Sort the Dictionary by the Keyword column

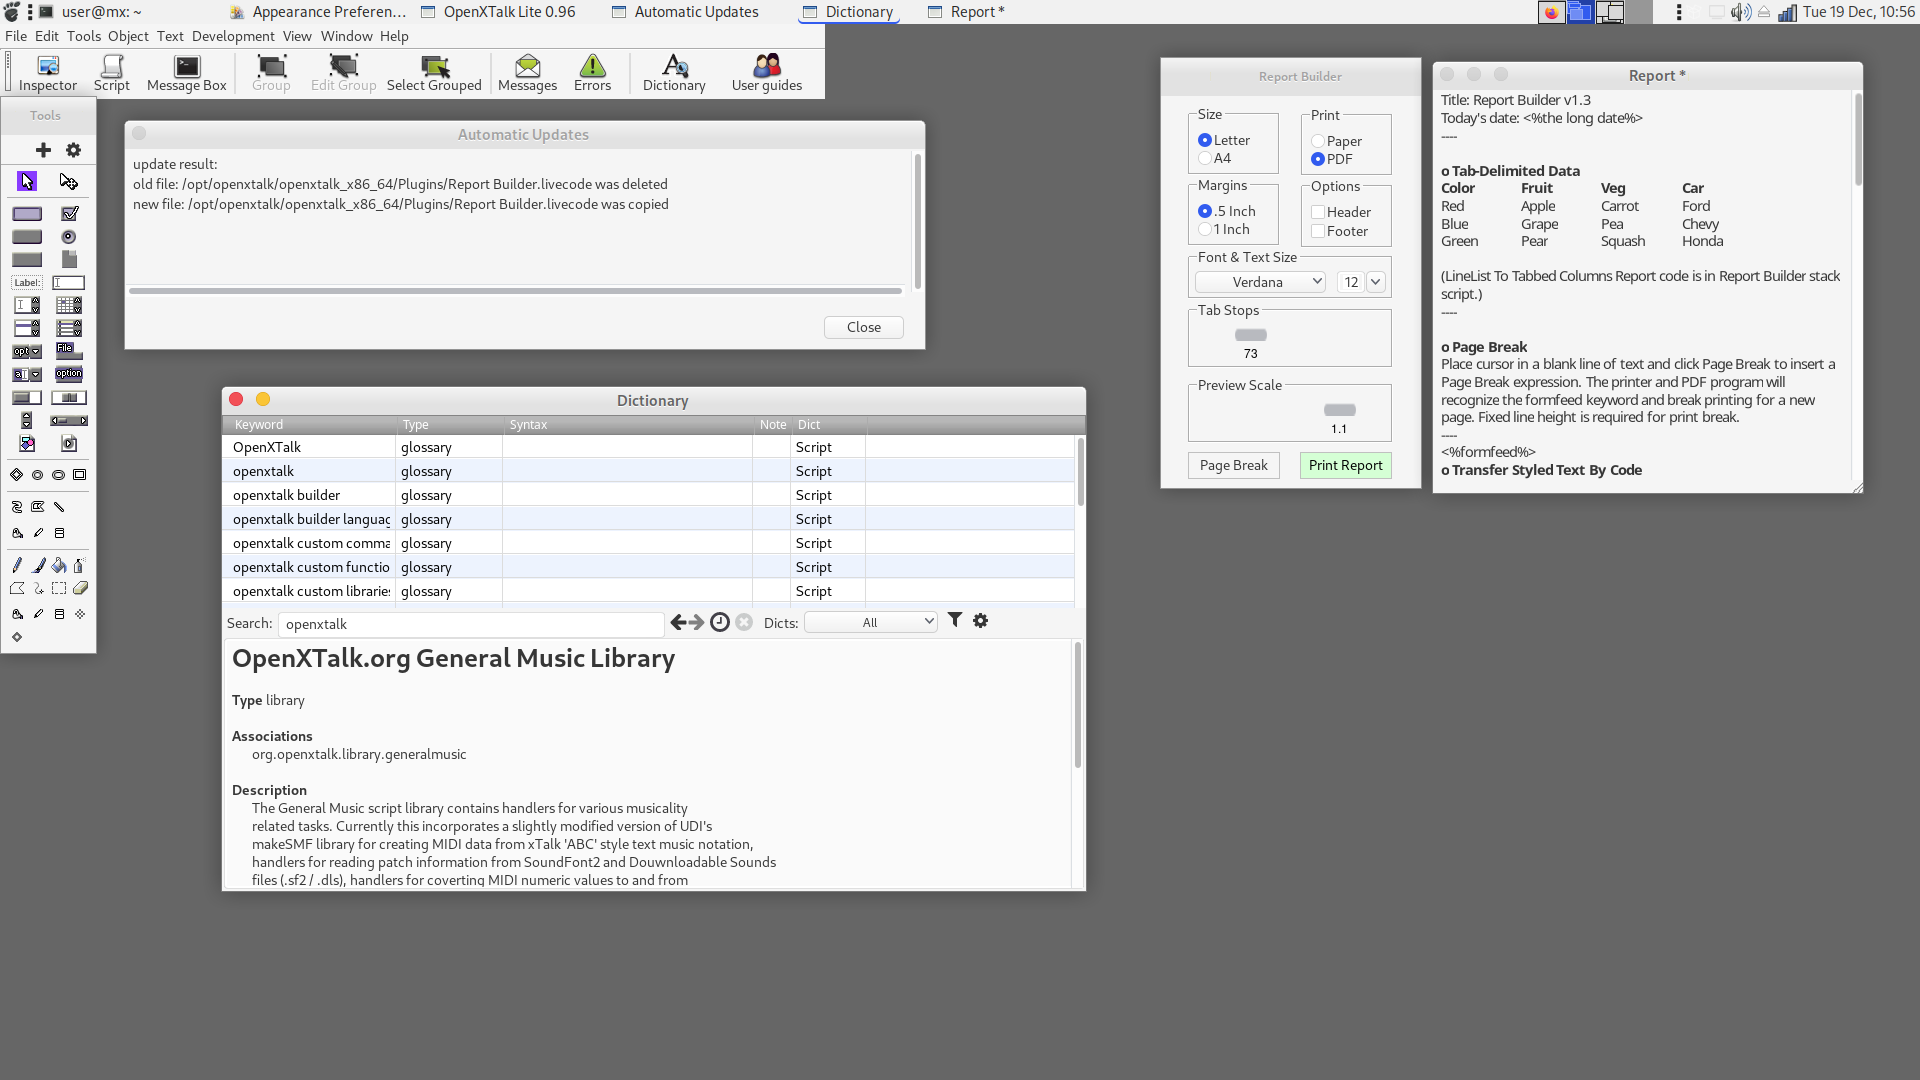[x=309, y=425]
